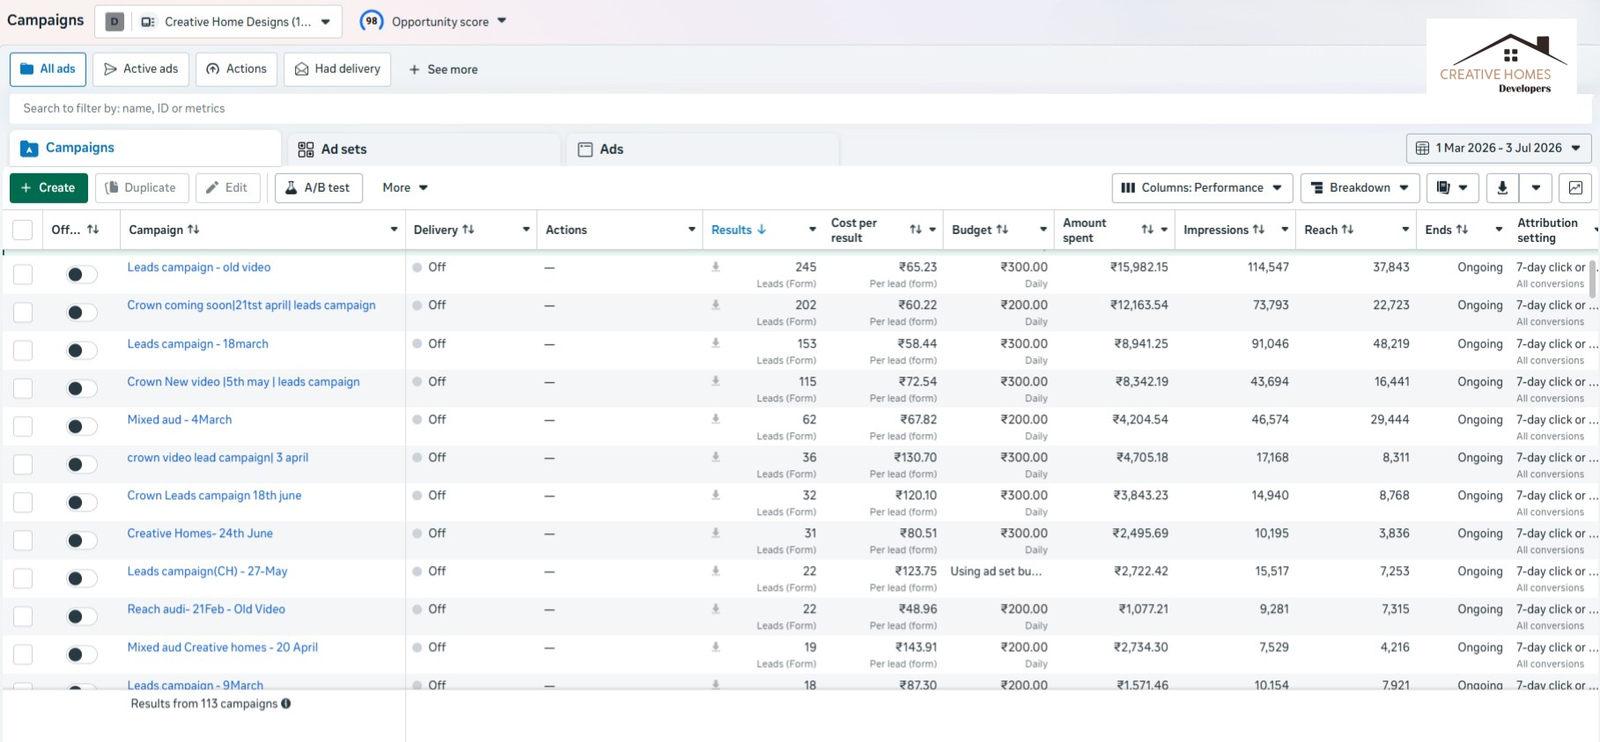Open the date range 1 Mar 2026 - 3 Jul 2026 dropdown

tap(1498, 148)
